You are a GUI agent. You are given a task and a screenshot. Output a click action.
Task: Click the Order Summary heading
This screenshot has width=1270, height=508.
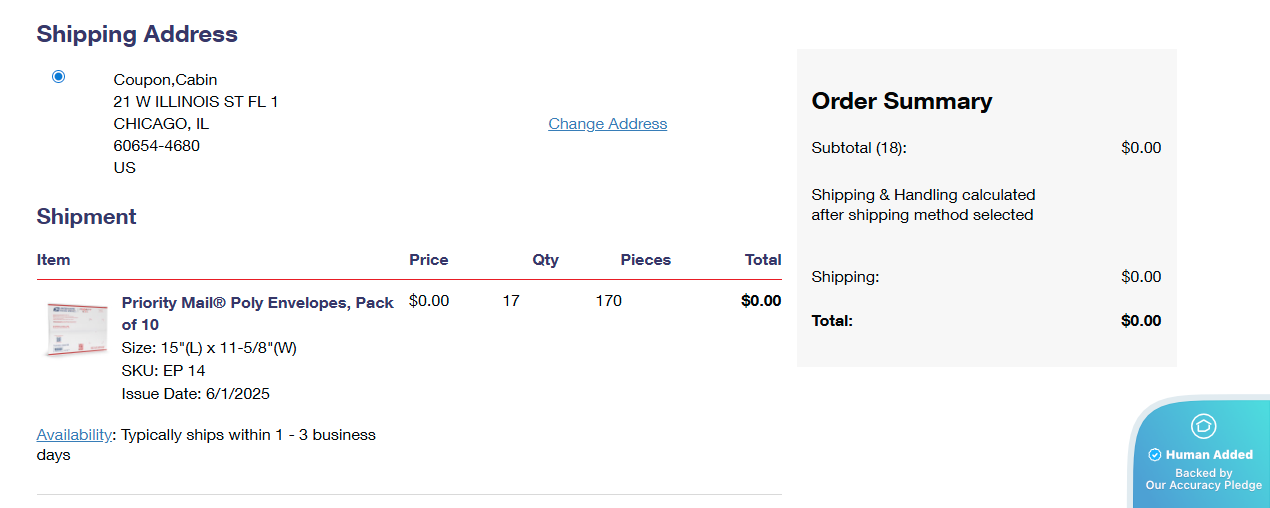pyautogui.click(x=901, y=101)
